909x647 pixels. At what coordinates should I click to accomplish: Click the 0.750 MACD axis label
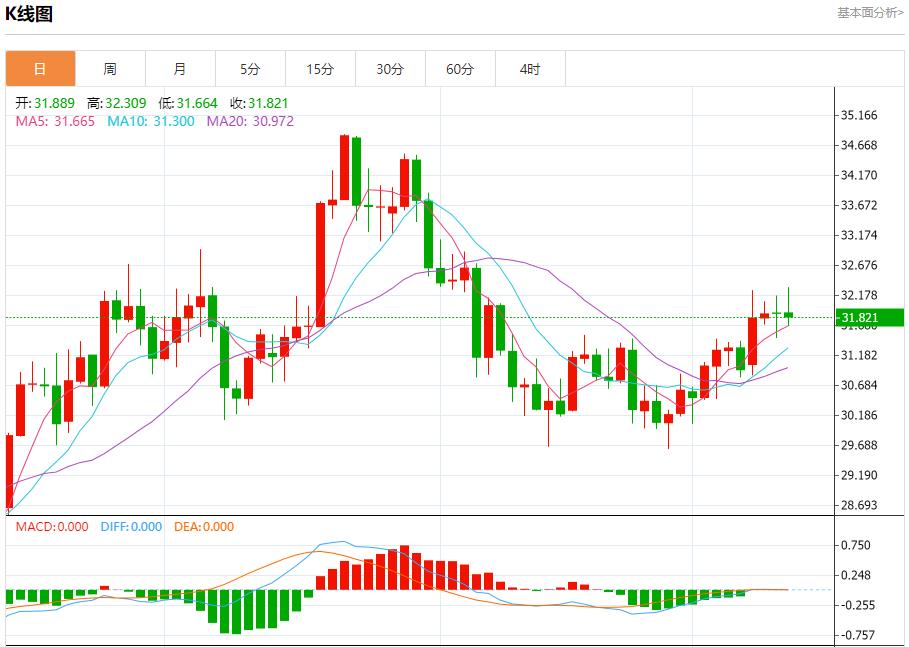(x=858, y=546)
